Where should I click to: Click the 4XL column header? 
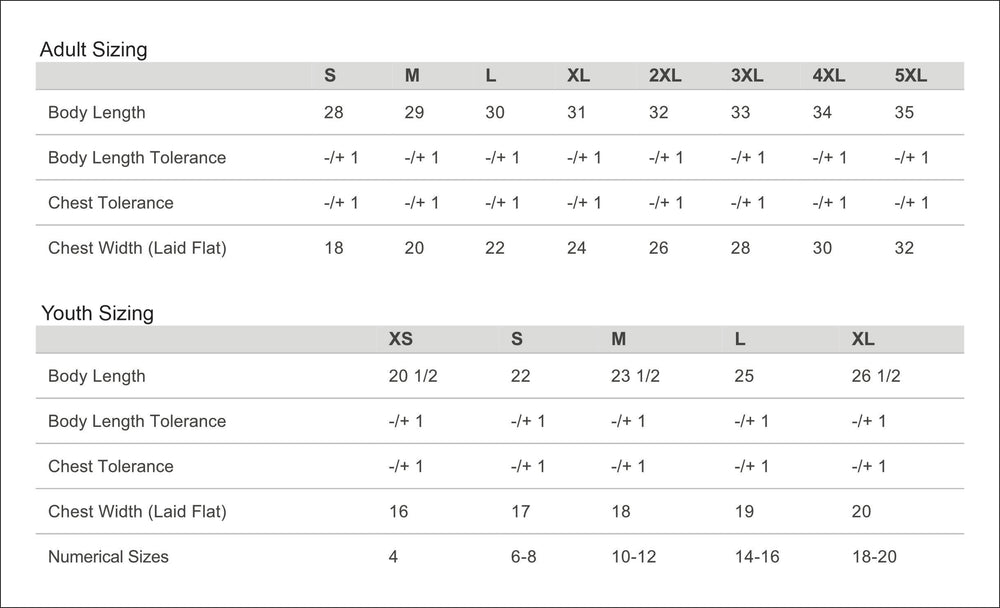click(828, 76)
